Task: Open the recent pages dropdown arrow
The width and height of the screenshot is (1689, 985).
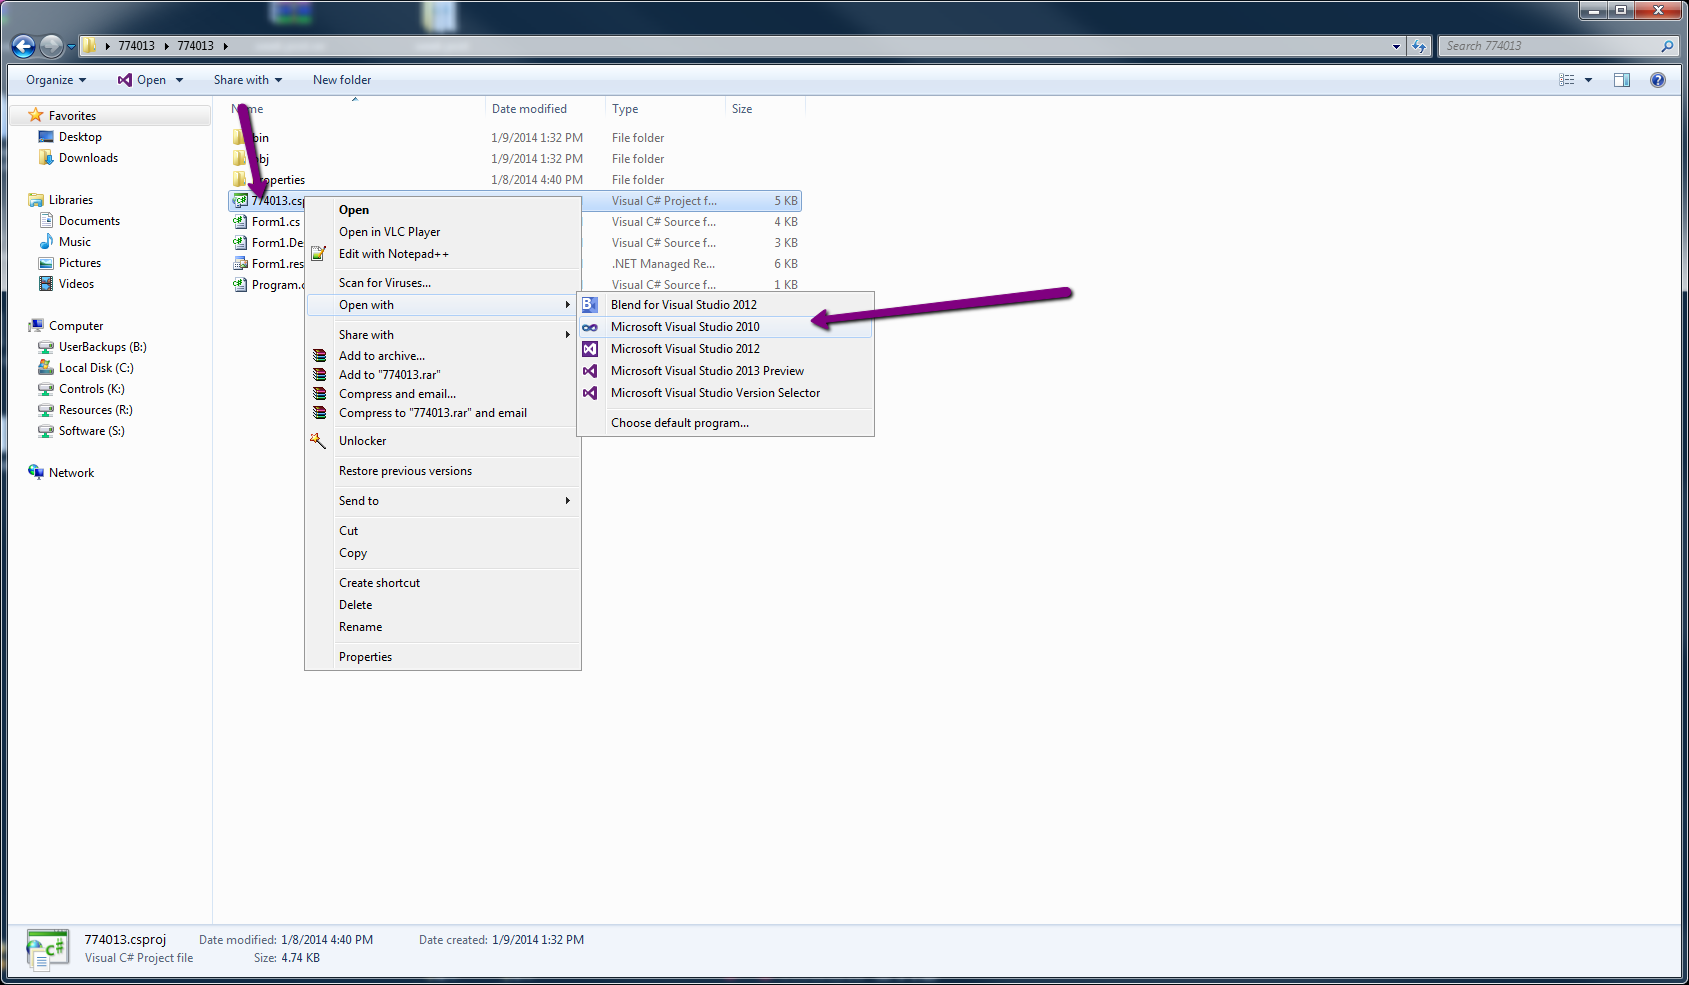Action: pos(71,46)
